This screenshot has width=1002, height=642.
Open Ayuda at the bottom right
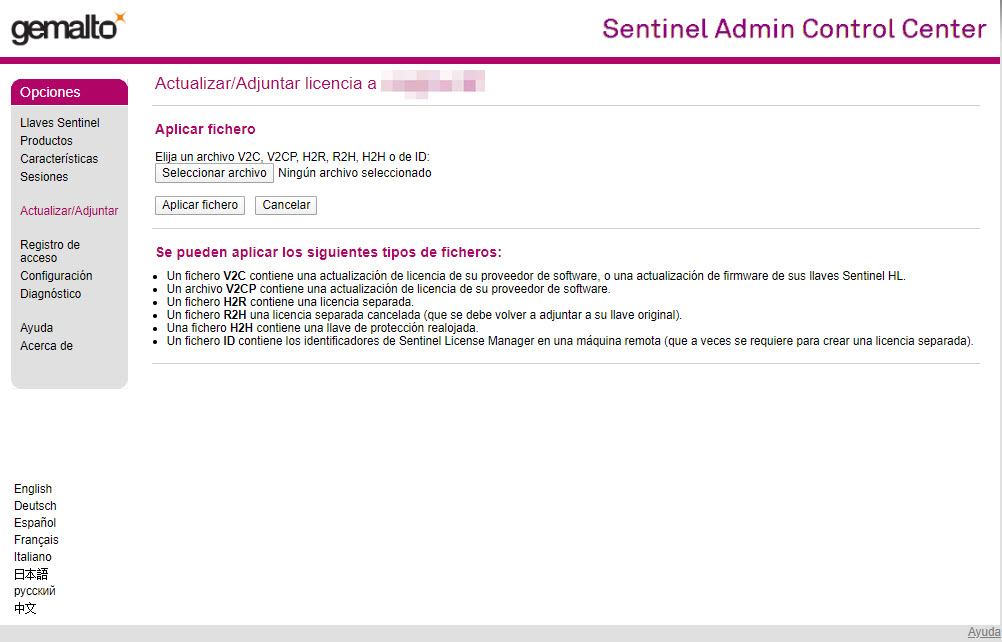pos(982,631)
